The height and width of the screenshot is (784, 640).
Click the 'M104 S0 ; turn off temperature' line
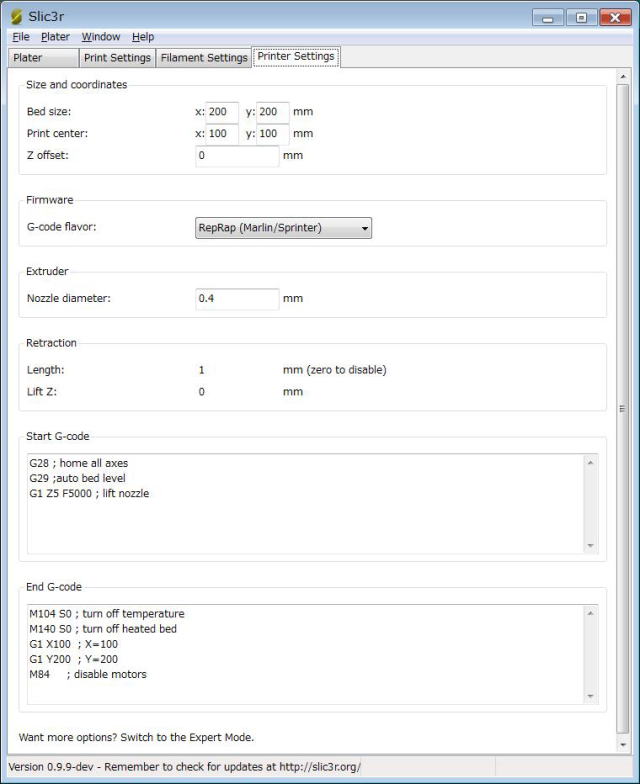pos(106,614)
